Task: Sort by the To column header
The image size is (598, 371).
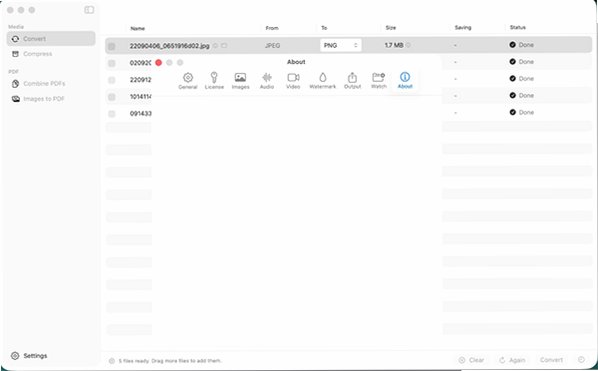Action: 324,28
